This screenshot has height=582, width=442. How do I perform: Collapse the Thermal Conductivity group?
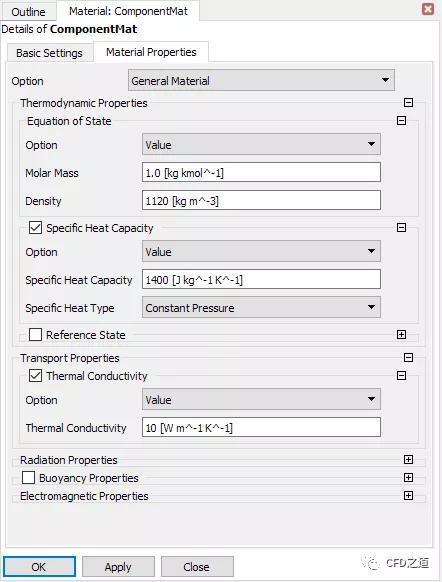click(x=401, y=376)
